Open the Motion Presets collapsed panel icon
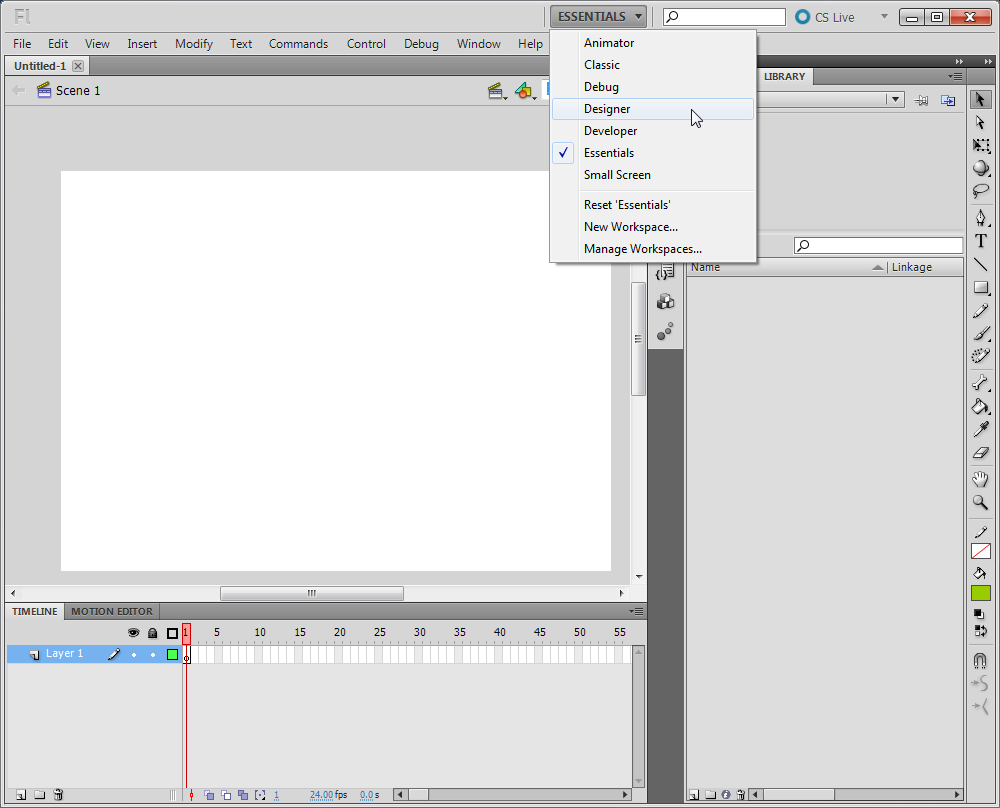Viewport: 1000px width, 808px height. click(665, 331)
